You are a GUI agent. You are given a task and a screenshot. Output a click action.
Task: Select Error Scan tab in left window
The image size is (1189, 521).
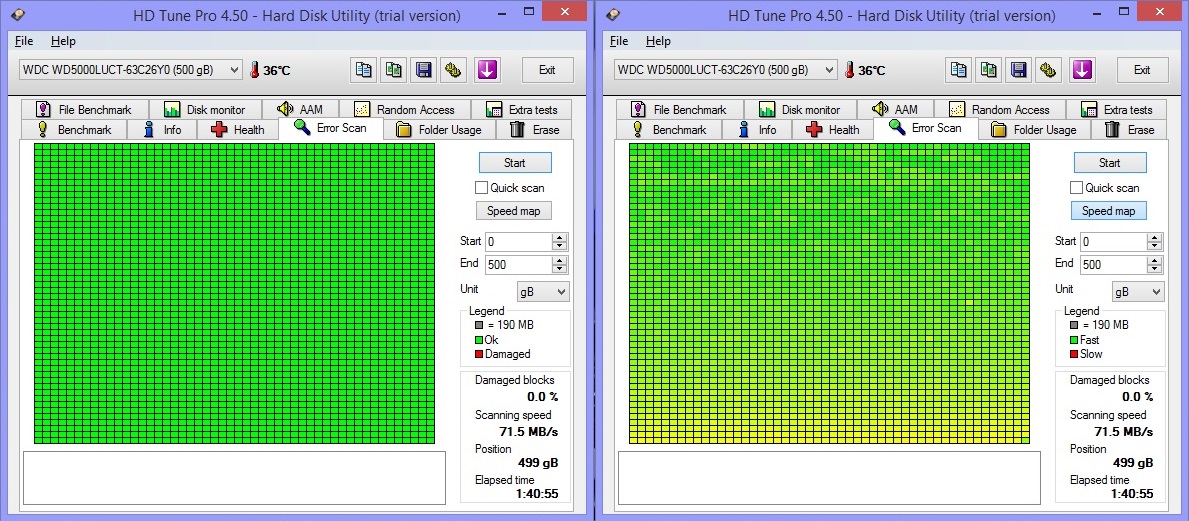pyautogui.click(x=331, y=127)
